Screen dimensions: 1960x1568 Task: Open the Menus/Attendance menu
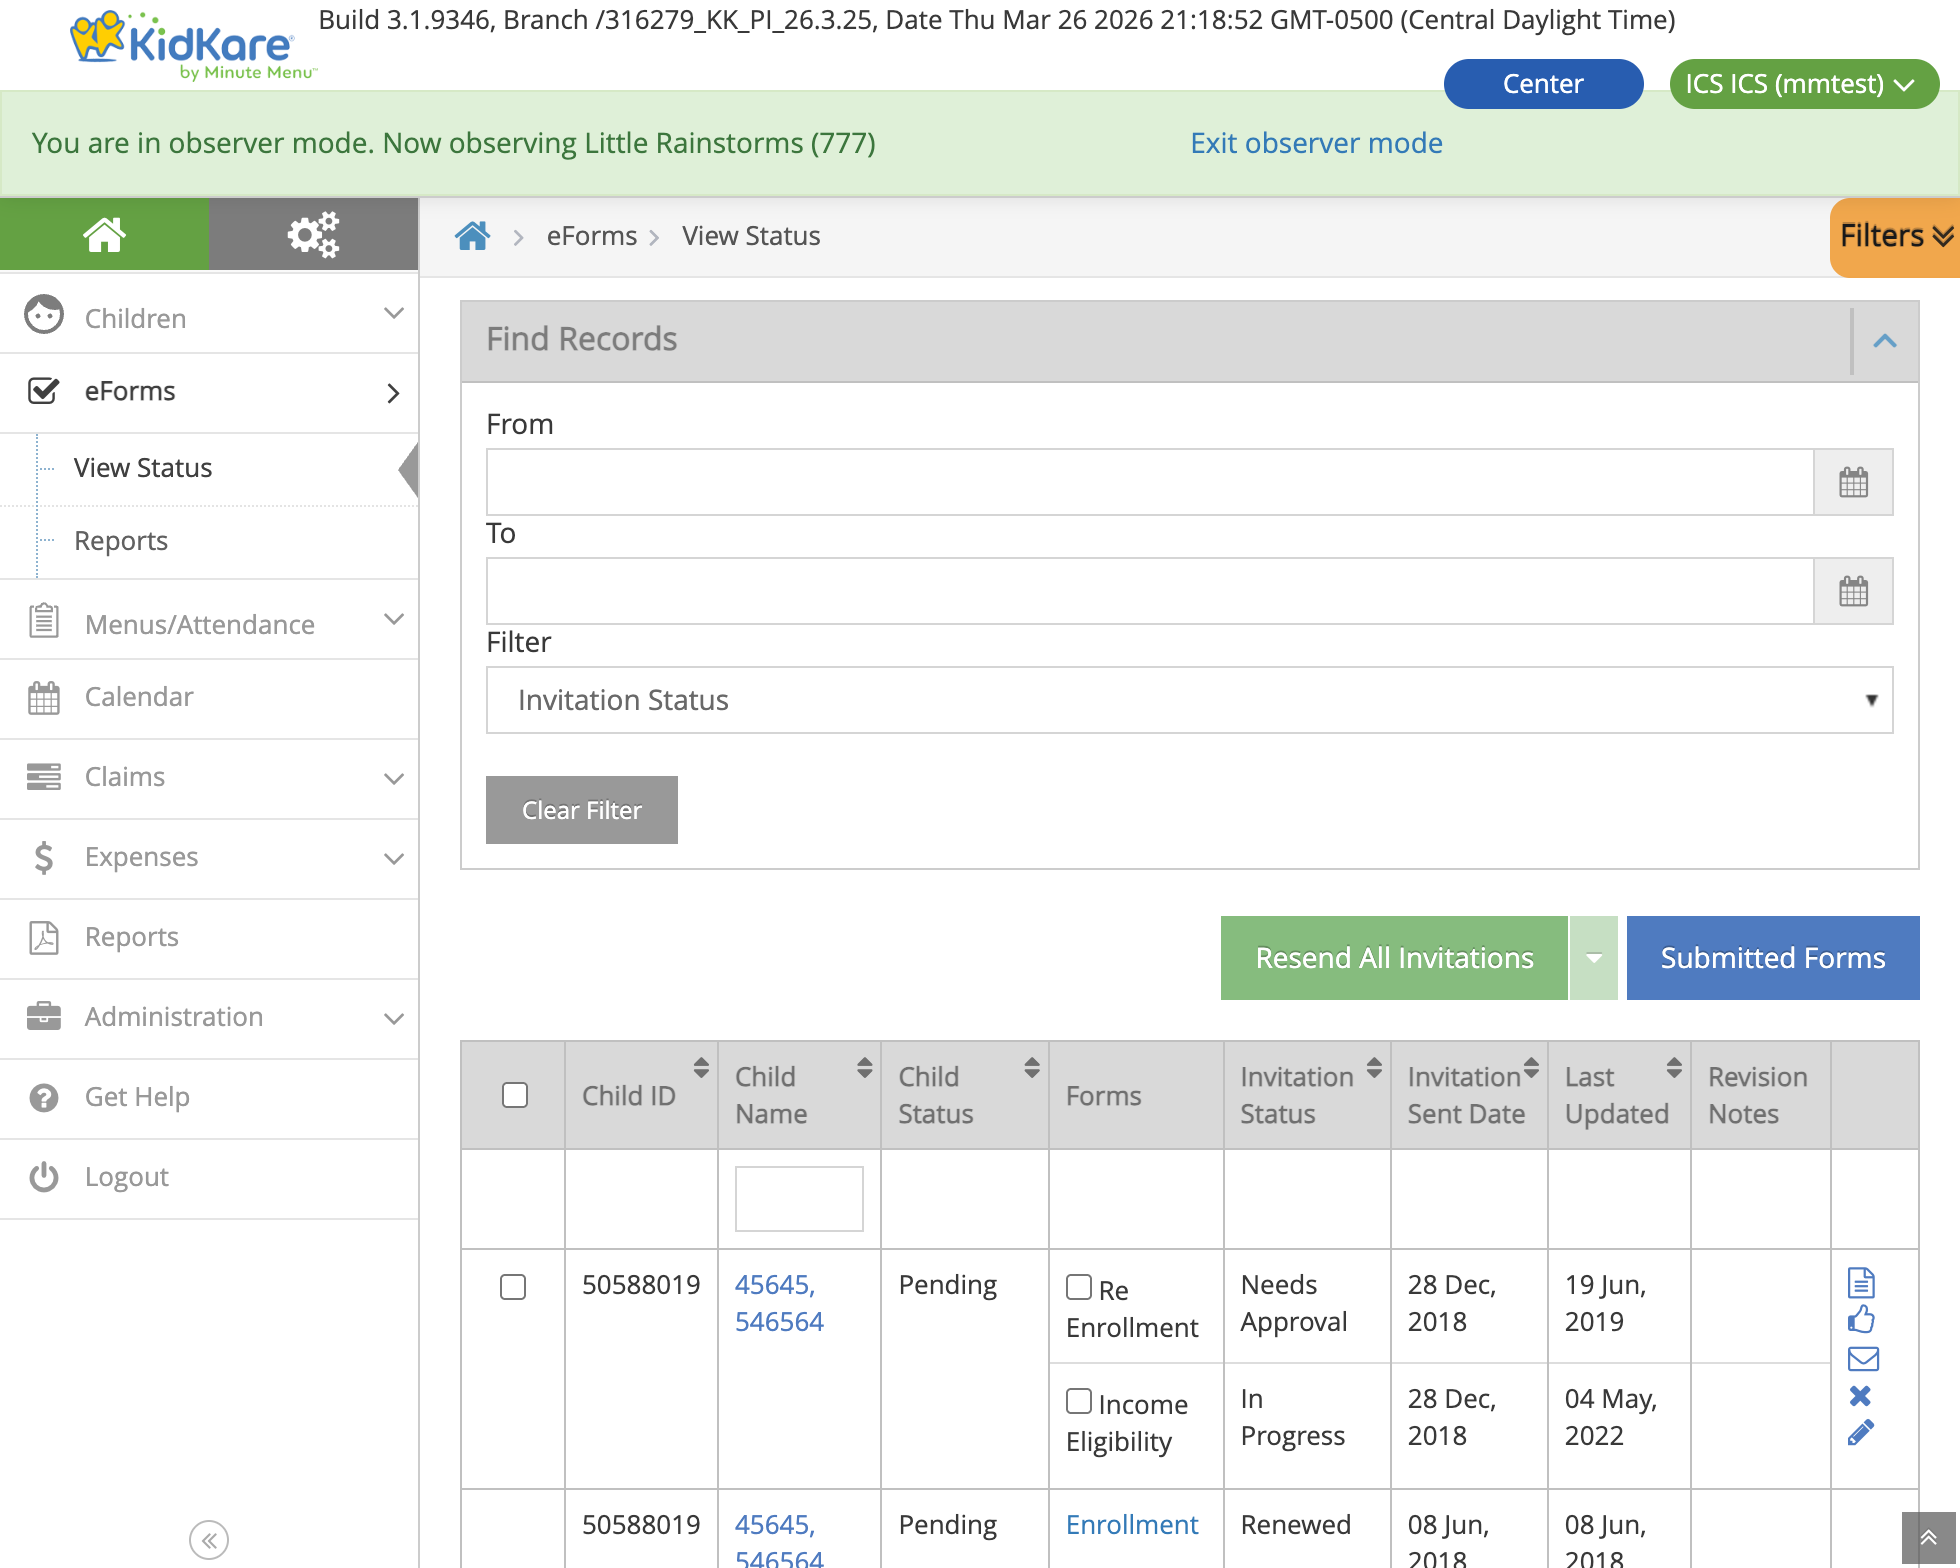(198, 623)
